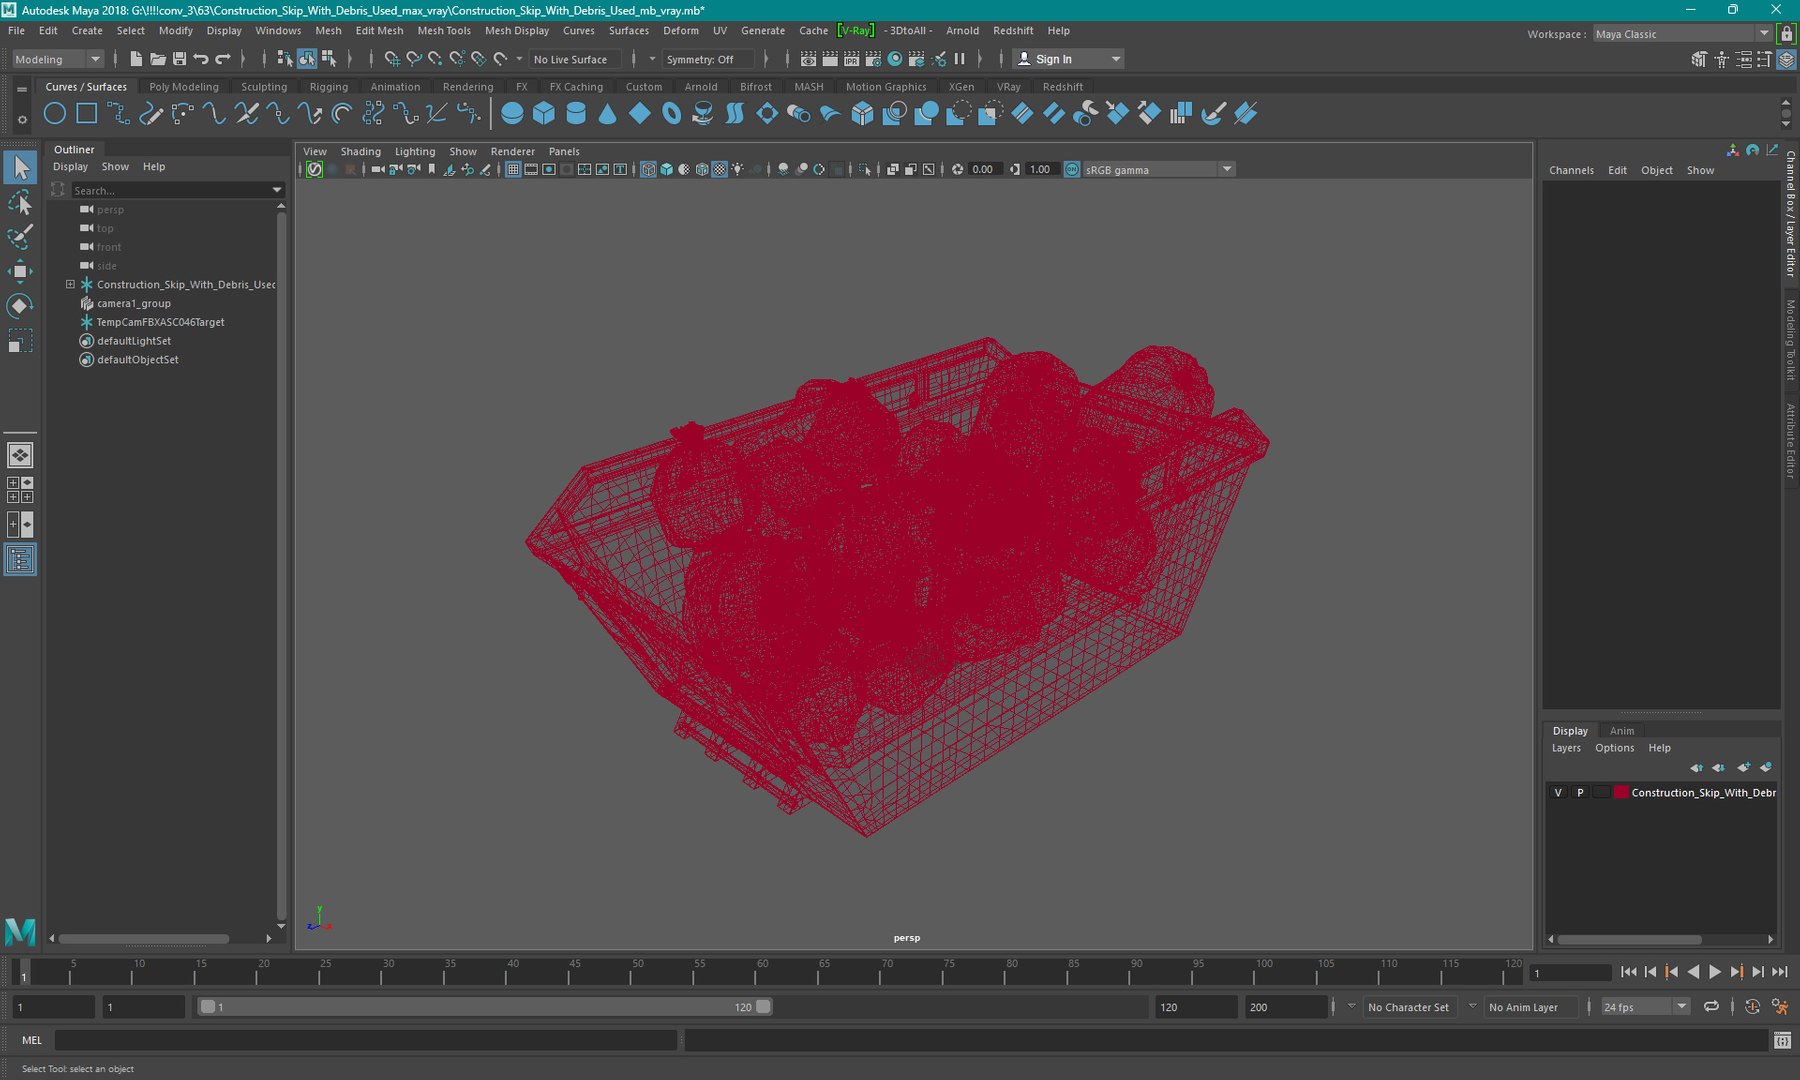Click the New scene icon

[136, 59]
